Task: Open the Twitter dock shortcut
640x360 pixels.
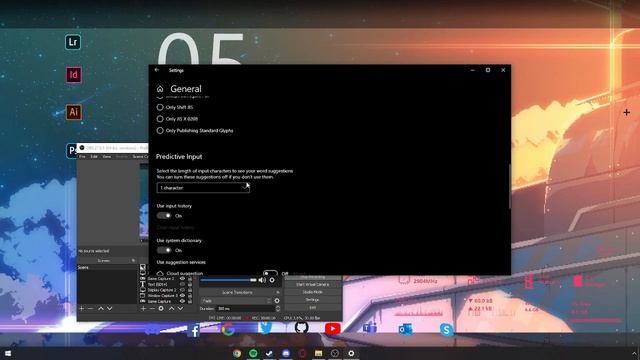Action: point(265,328)
